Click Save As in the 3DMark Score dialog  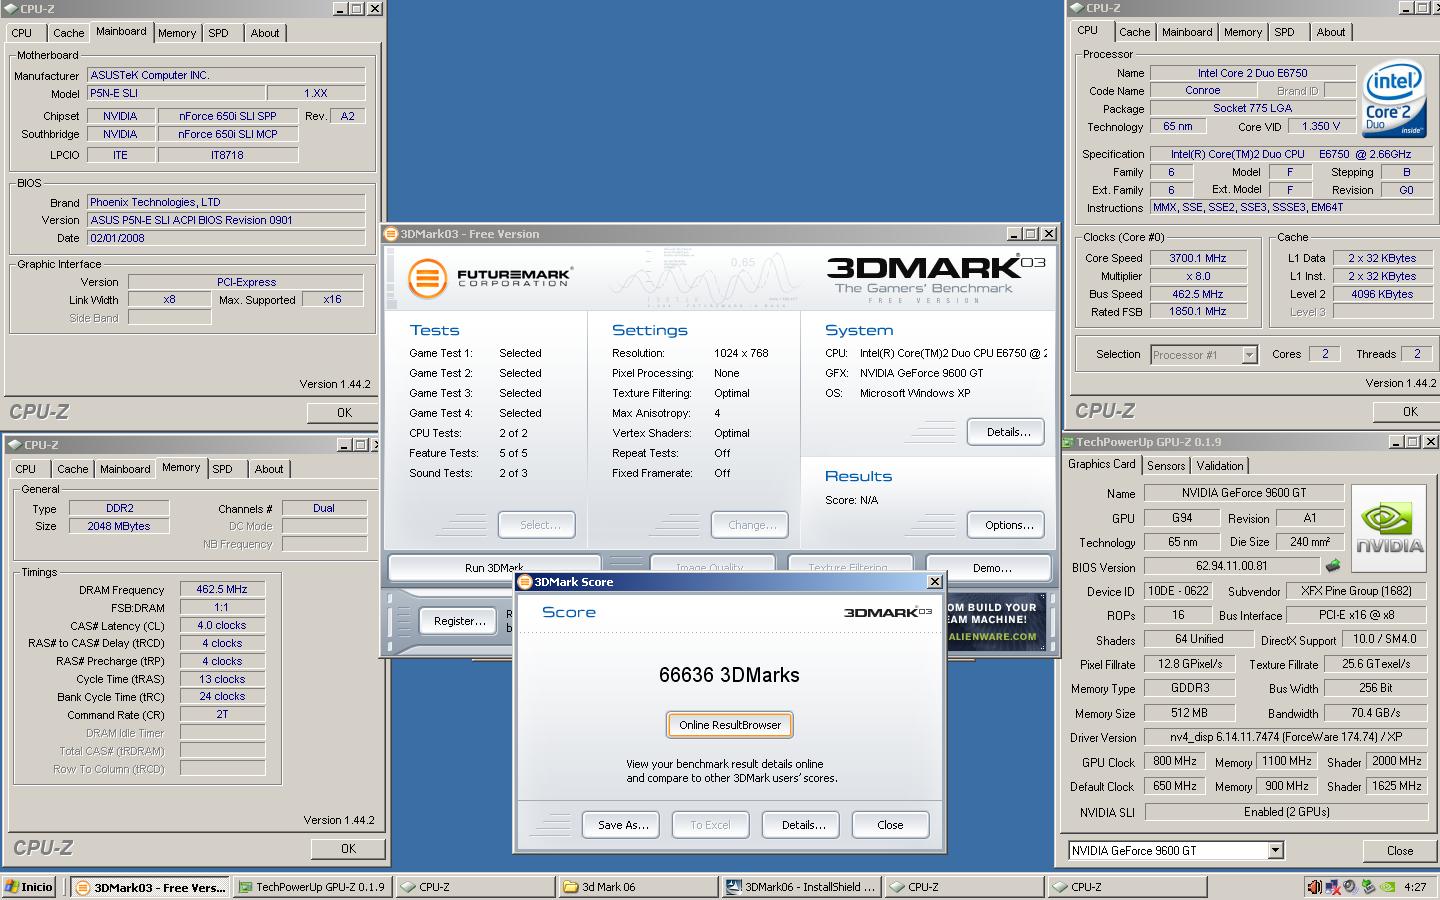[623, 825]
